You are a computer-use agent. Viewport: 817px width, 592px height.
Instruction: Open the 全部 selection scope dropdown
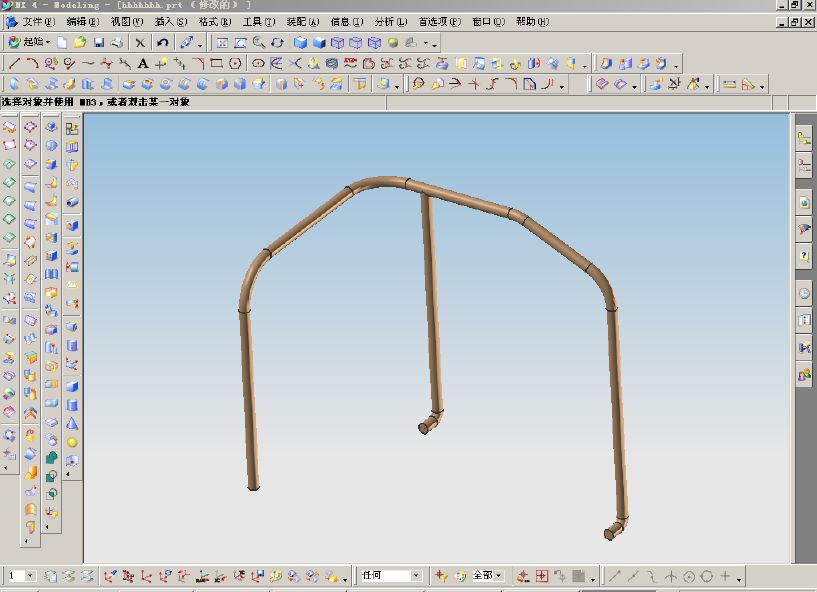pos(498,576)
